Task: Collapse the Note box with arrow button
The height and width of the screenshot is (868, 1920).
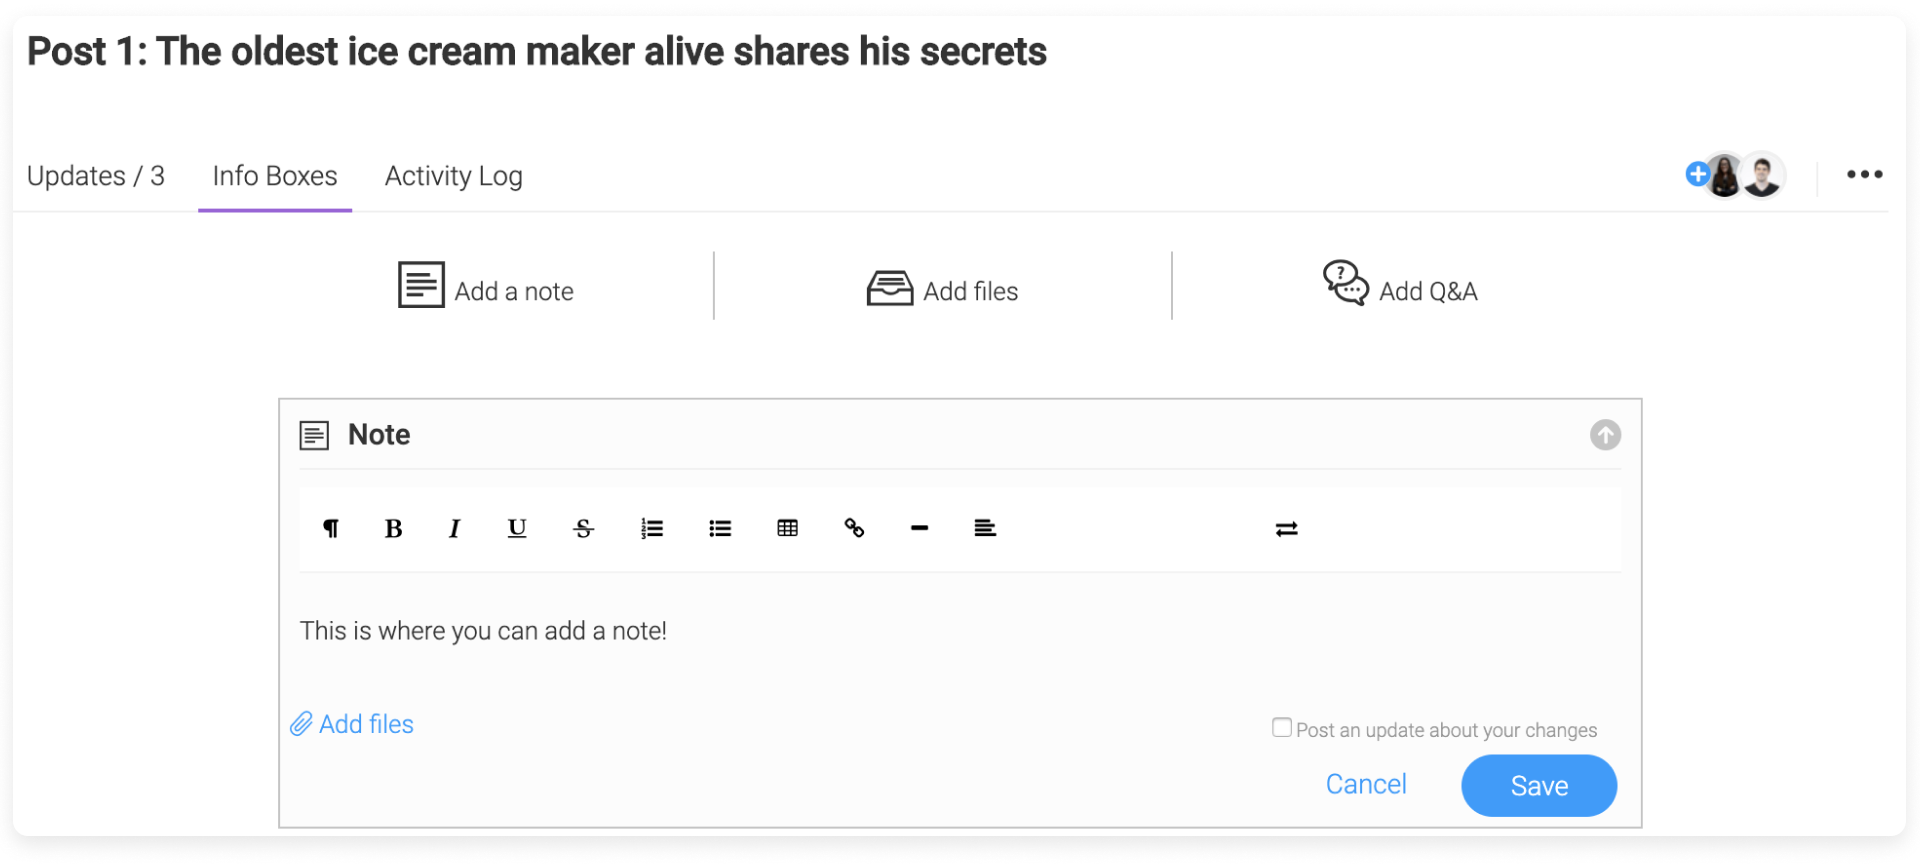Action: (x=1606, y=435)
